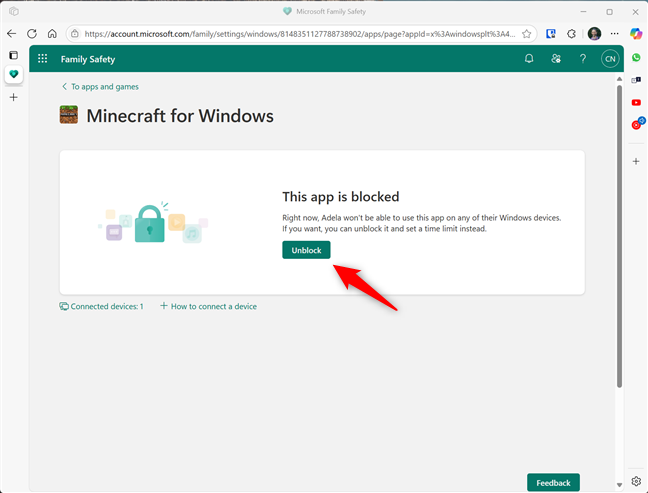Open the Microsoft app launcher grid
The height and width of the screenshot is (493, 648).
point(43,59)
